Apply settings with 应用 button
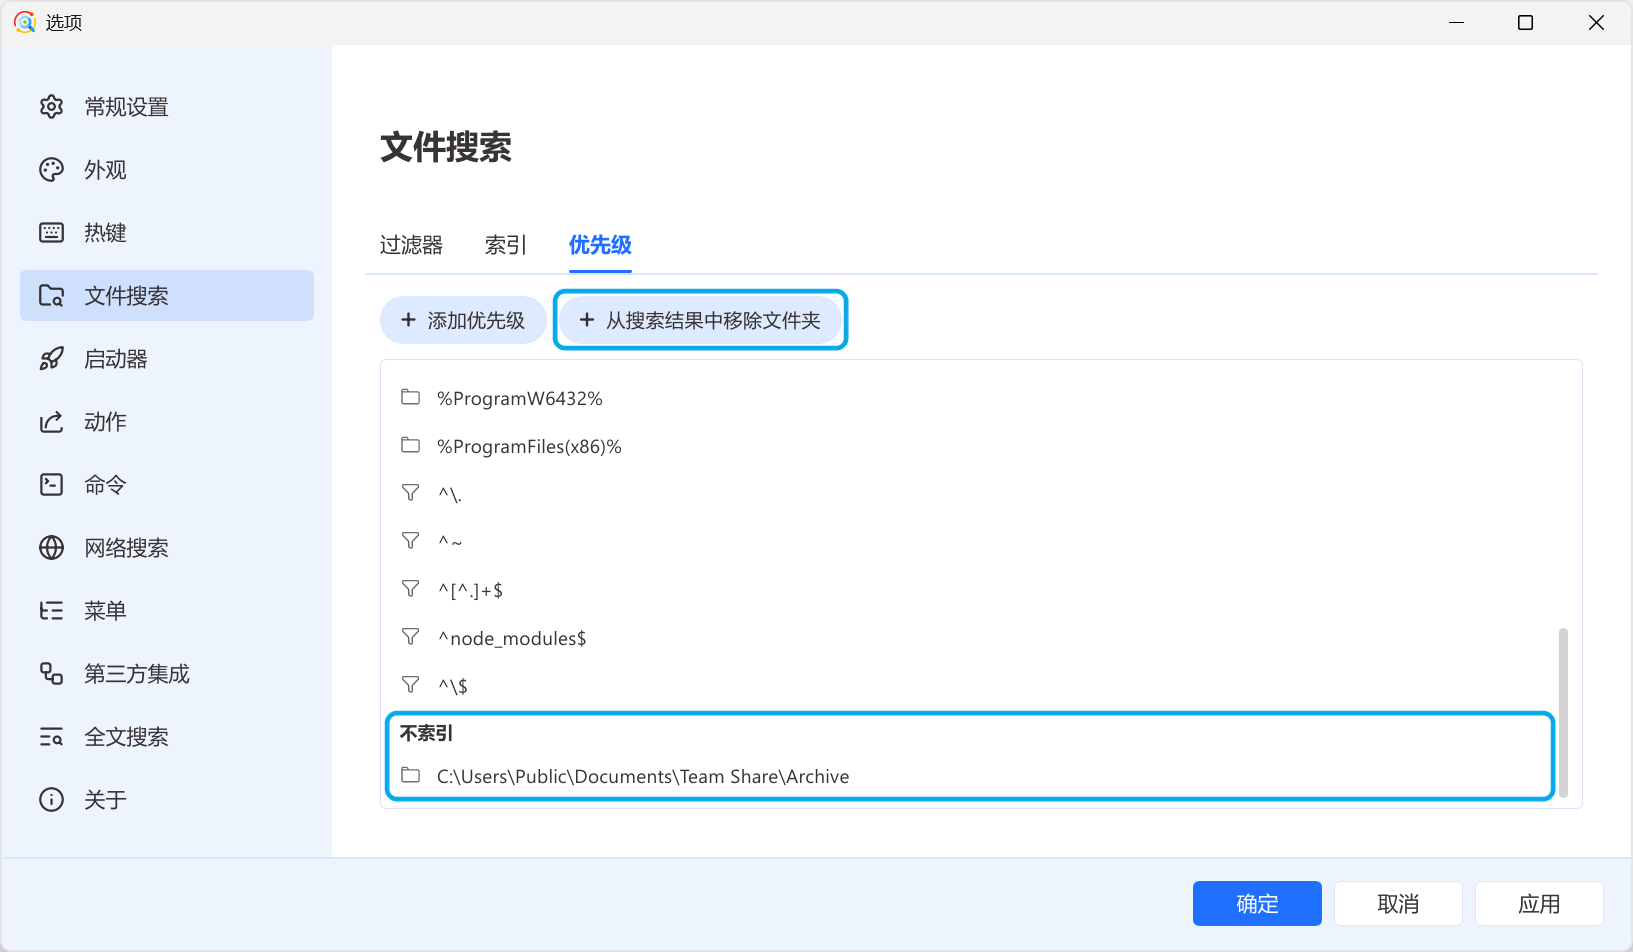 (1539, 904)
